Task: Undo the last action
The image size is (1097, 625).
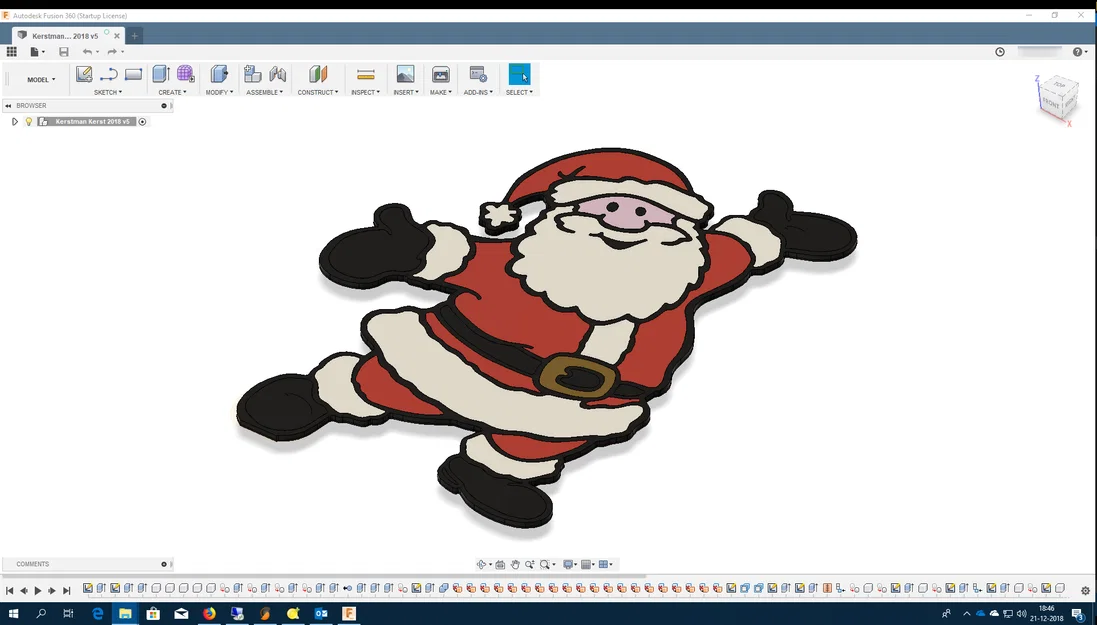Action: pos(87,52)
